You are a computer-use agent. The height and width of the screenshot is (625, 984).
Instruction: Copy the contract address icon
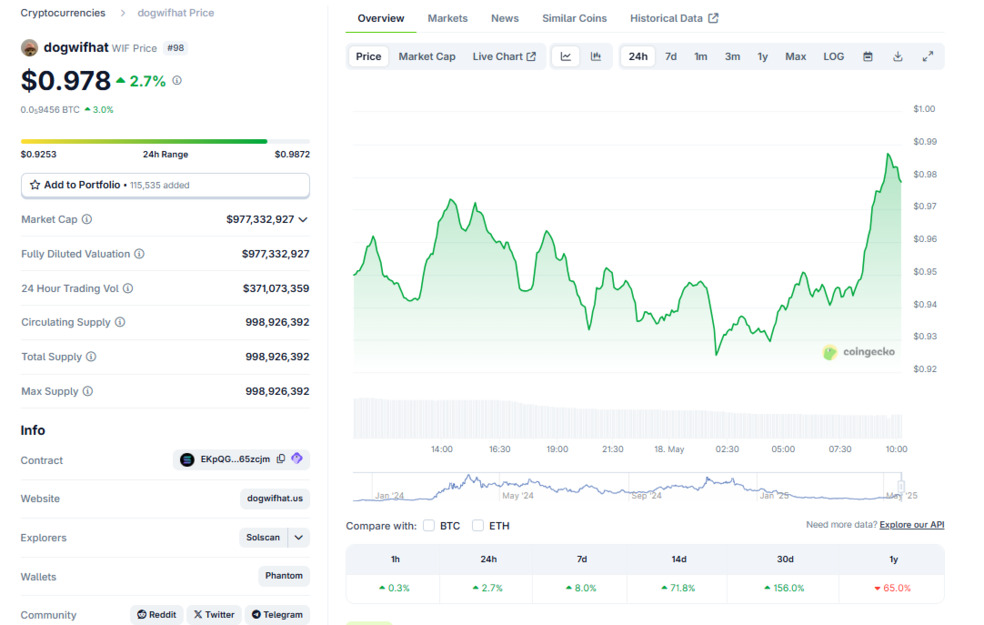click(281, 459)
